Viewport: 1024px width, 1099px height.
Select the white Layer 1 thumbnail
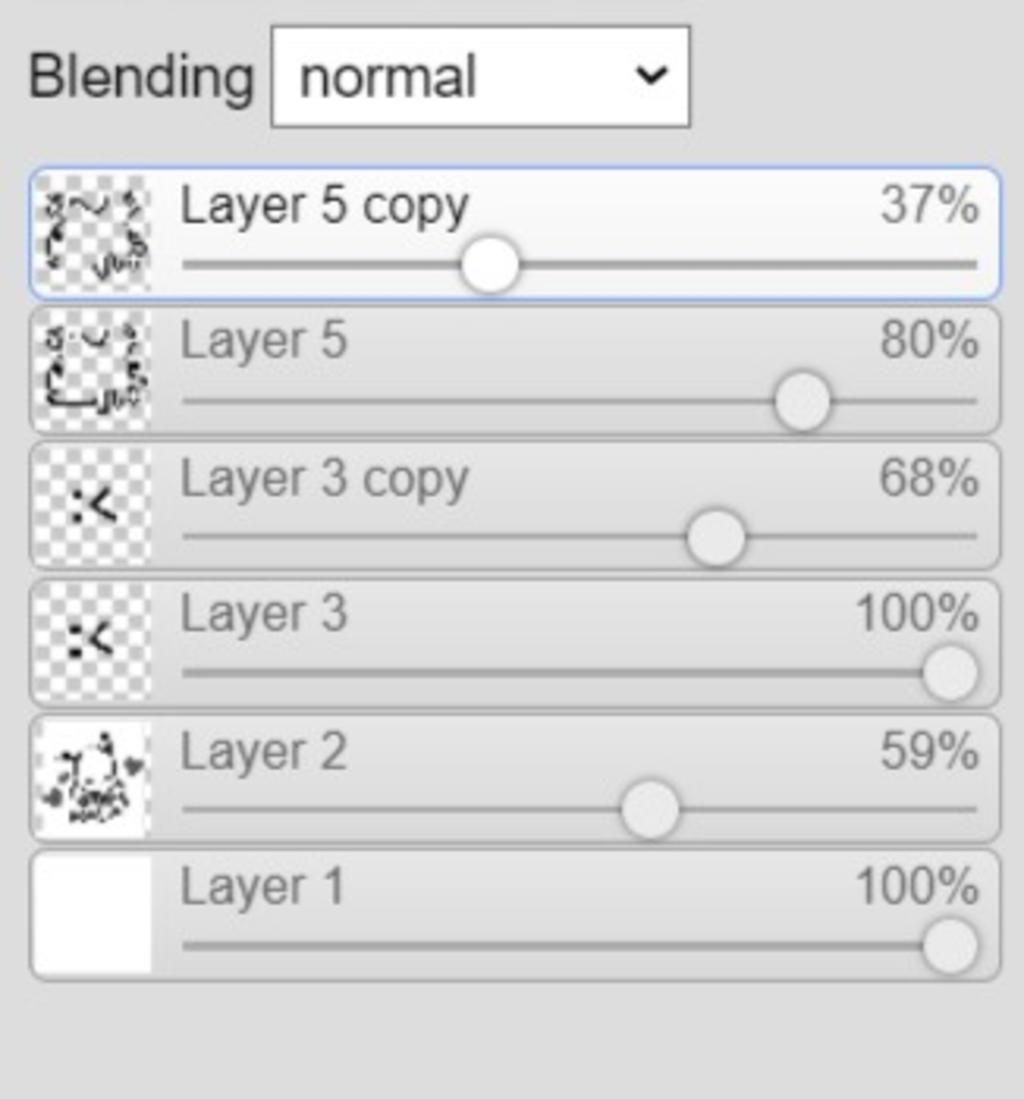tap(93, 915)
